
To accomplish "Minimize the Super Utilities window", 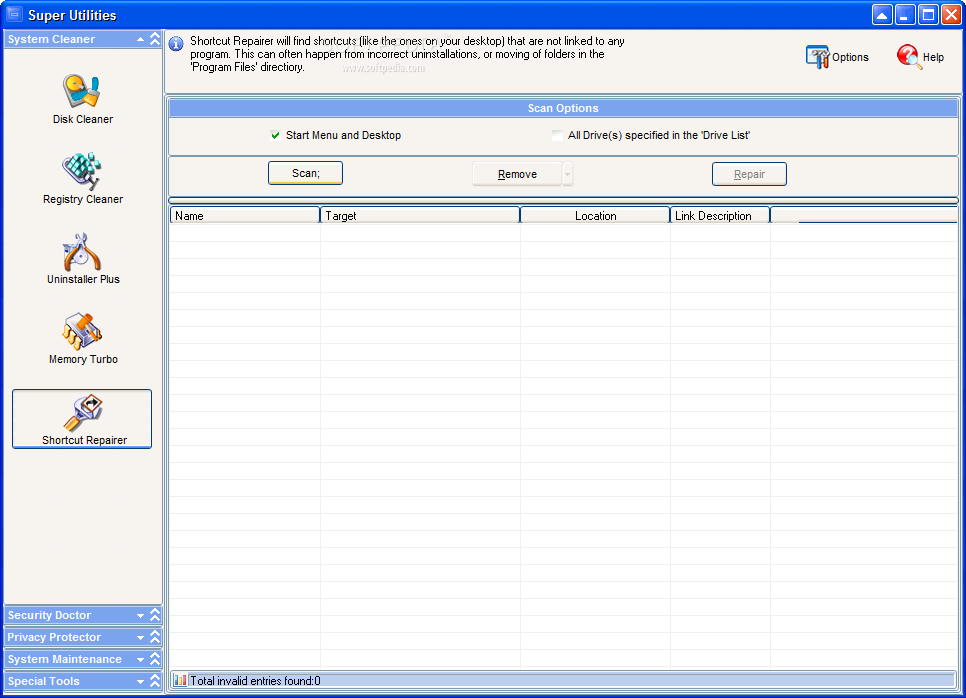I will pos(904,15).
